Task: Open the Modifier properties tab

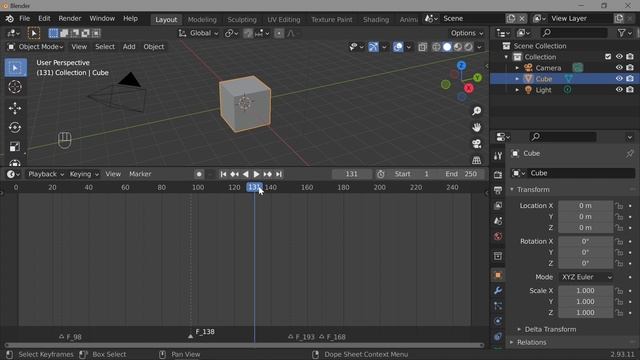Action: pyautogui.click(x=498, y=291)
